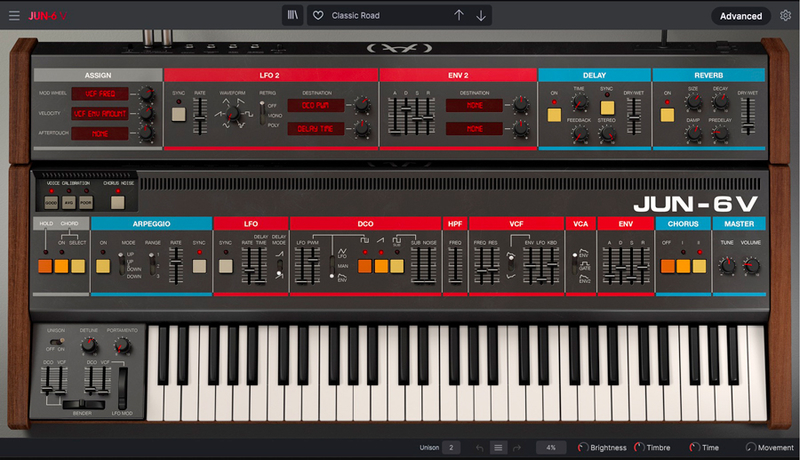Open the preset library browser
Screen dimensions: 800x460
293,15
